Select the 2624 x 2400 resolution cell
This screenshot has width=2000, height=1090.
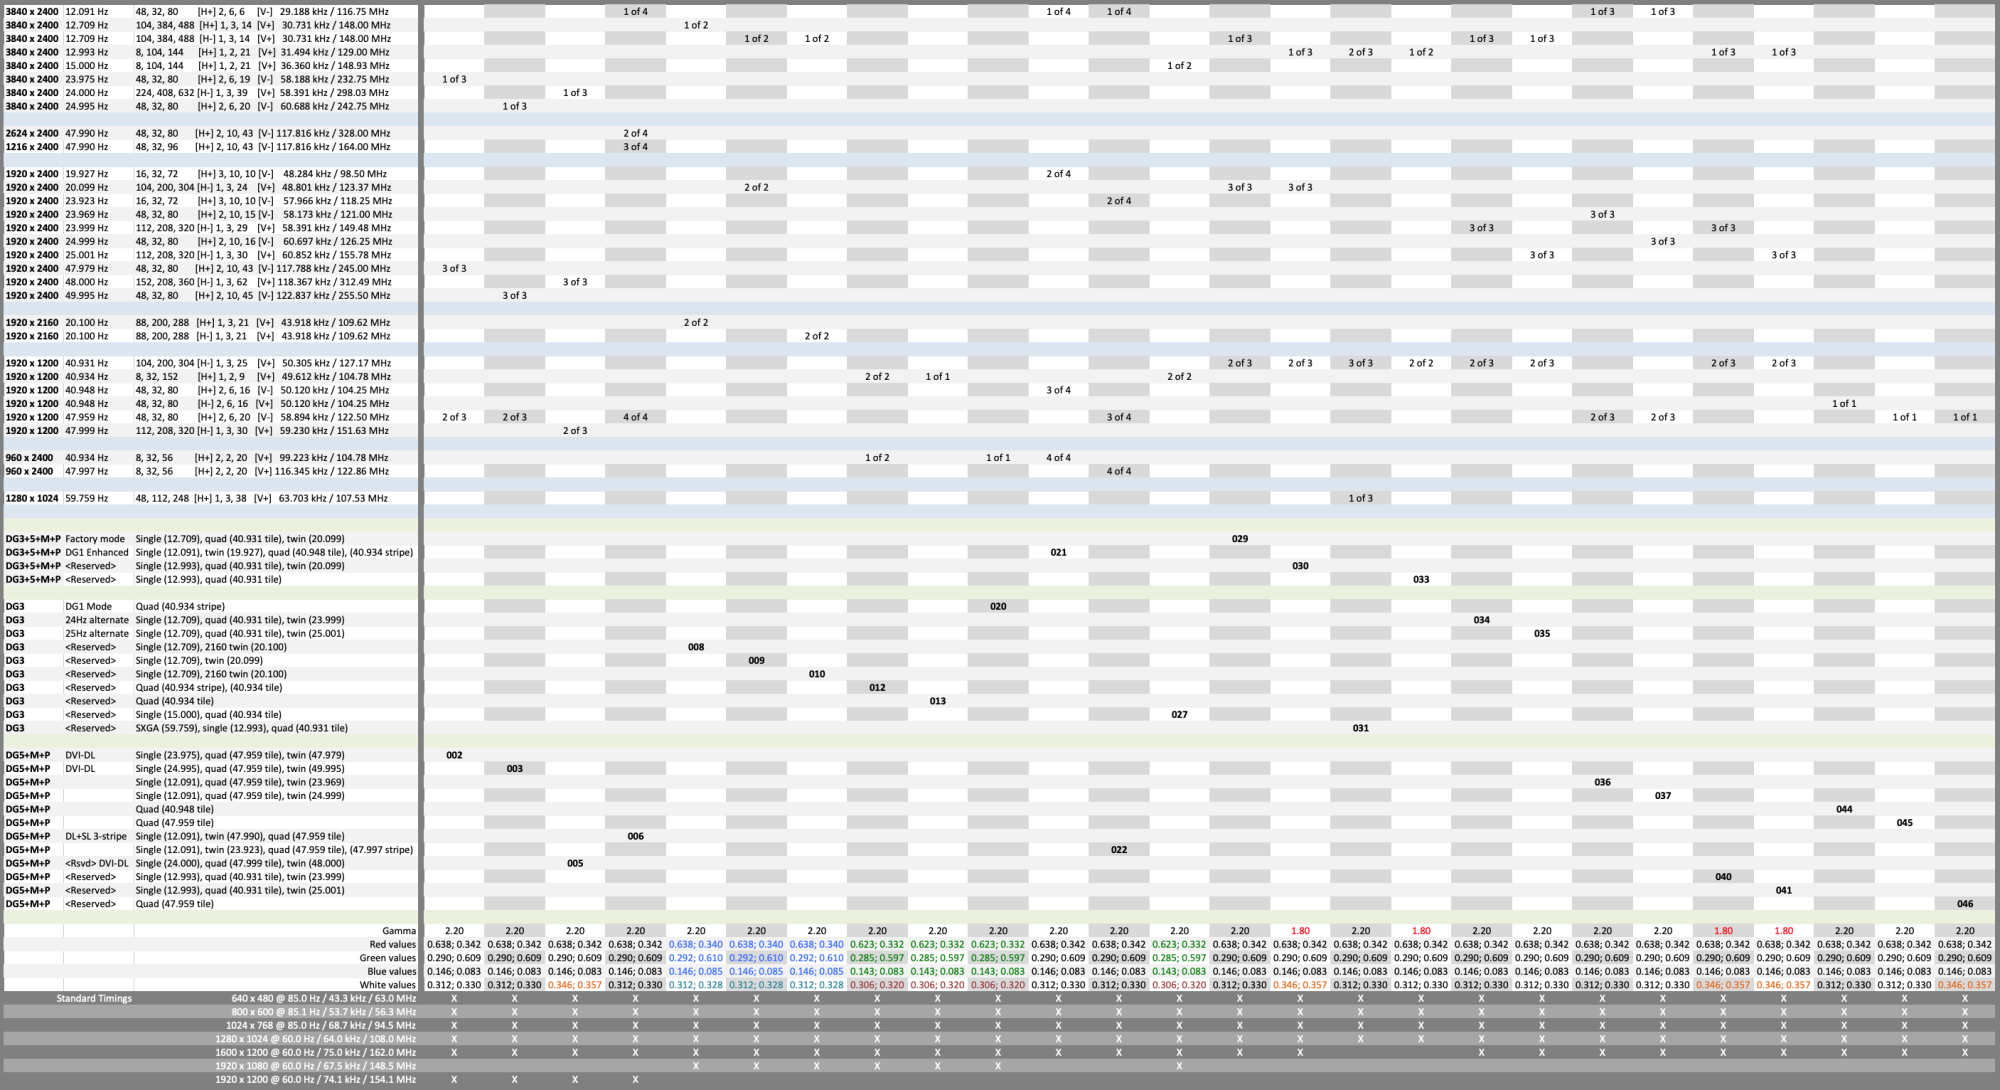coord(32,133)
